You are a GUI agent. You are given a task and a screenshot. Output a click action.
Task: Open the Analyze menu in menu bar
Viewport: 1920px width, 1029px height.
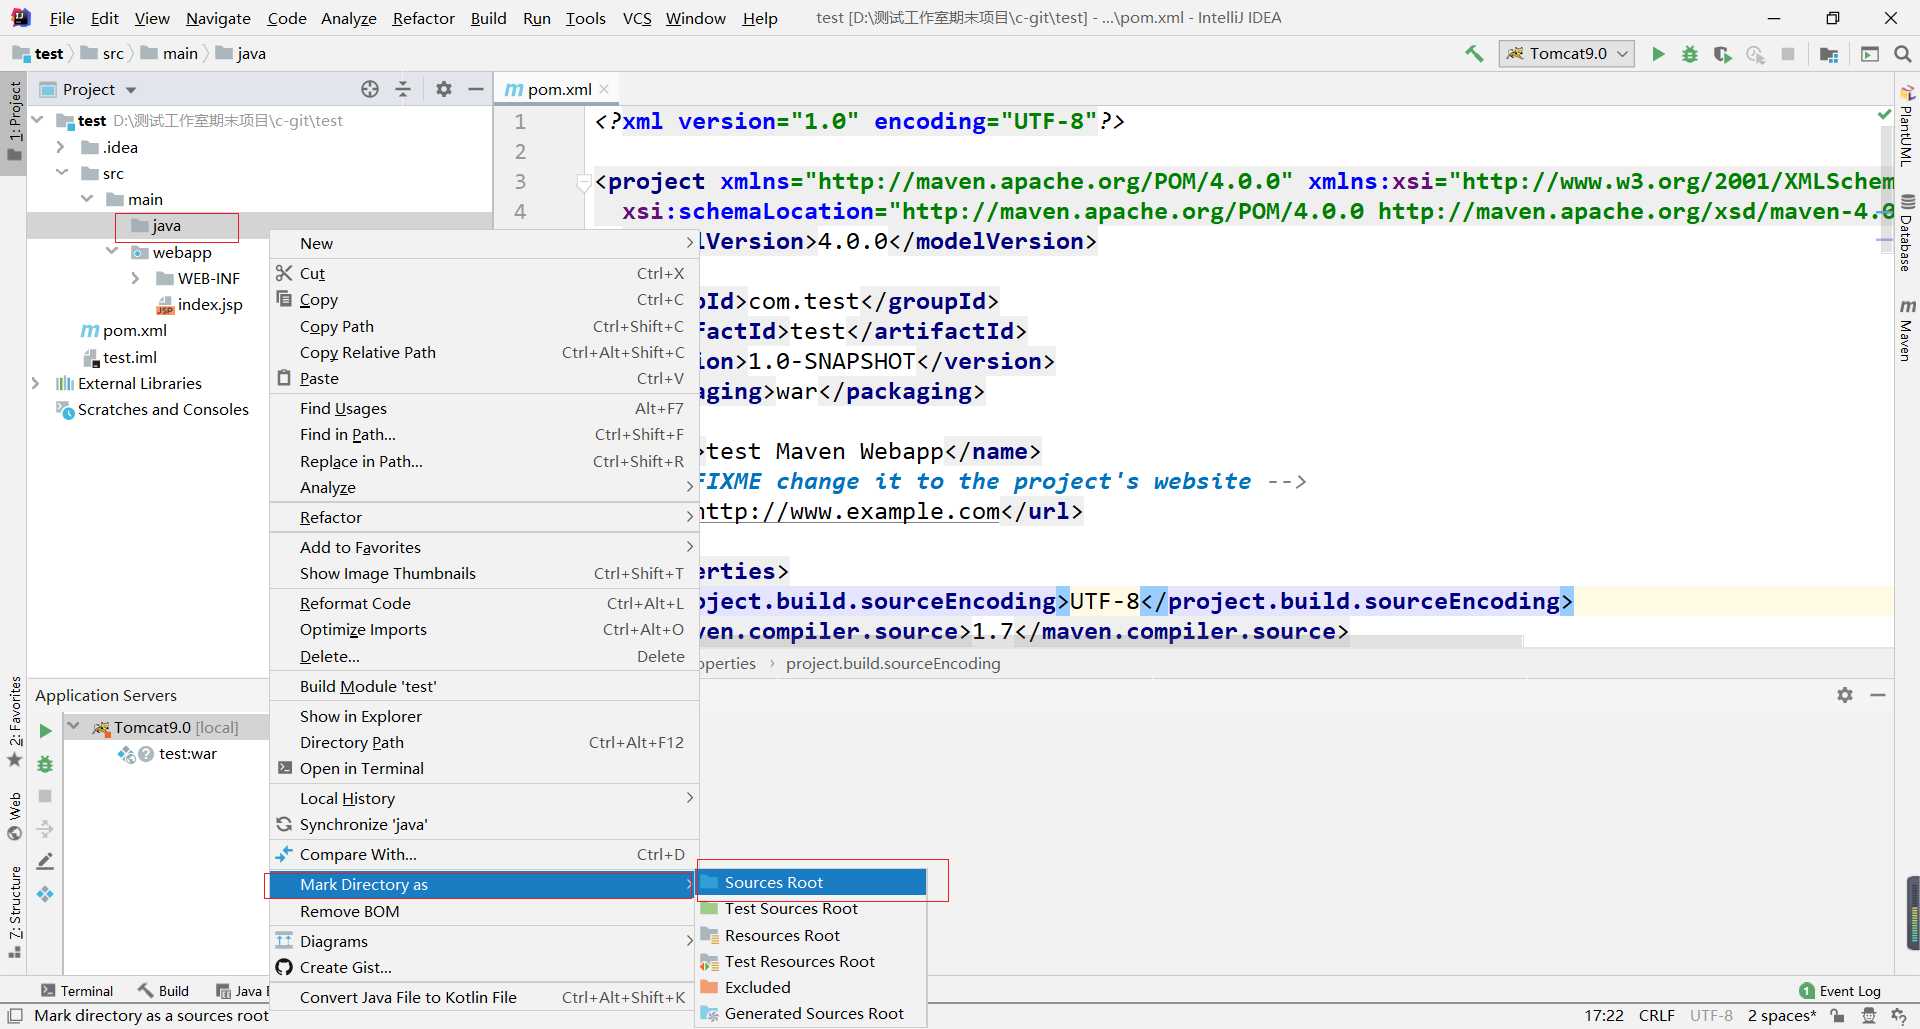(x=348, y=18)
